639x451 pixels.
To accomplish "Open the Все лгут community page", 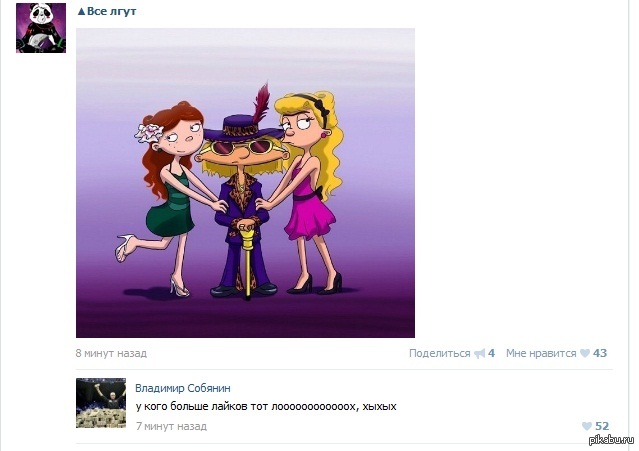I will (x=111, y=11).
